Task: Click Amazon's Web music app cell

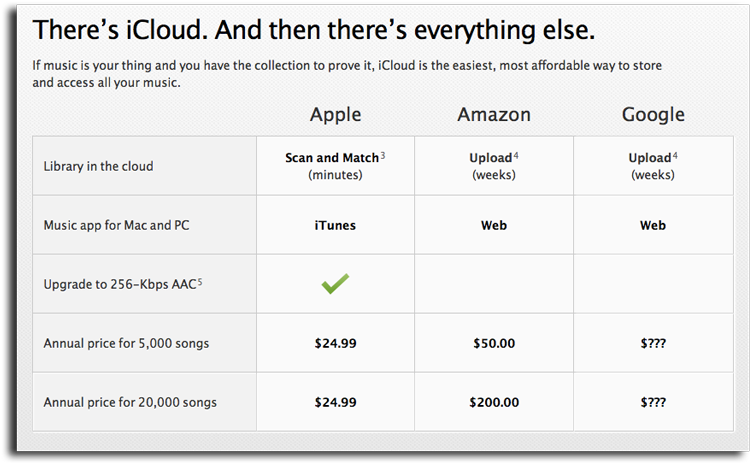Action: [x=494, y=225]
